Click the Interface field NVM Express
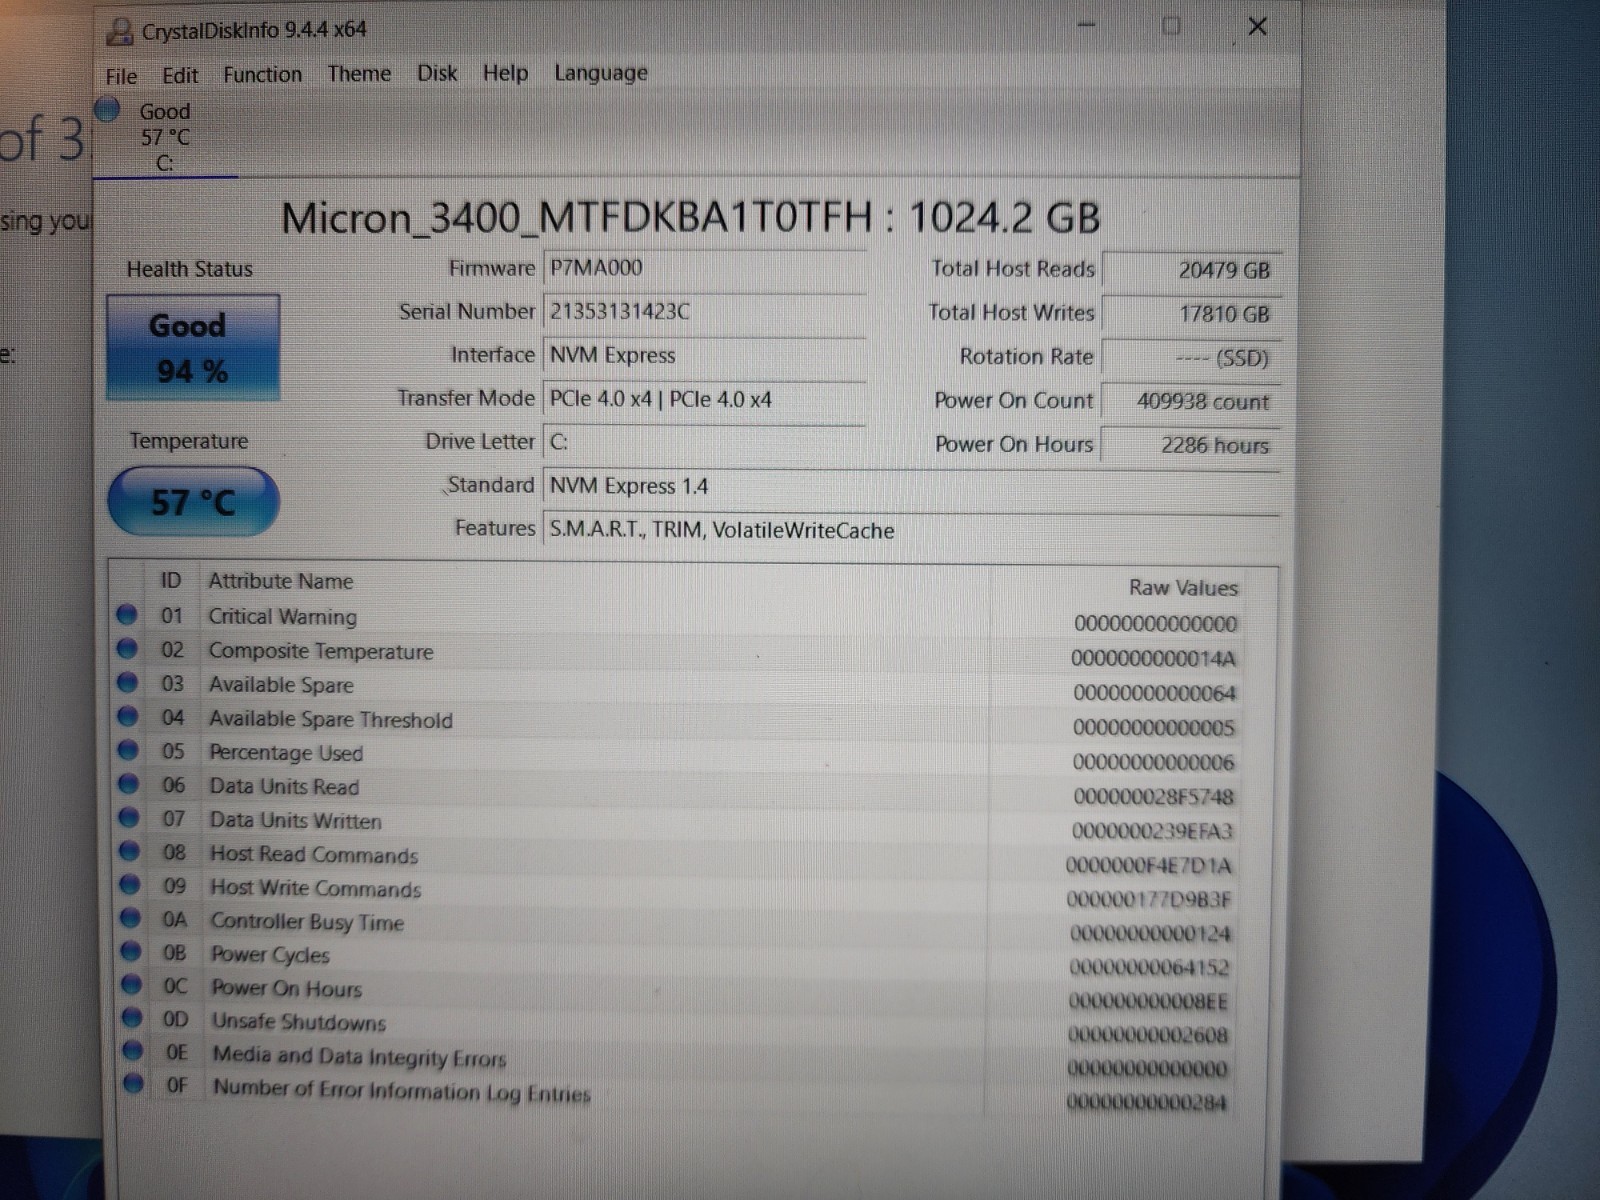The width and height of the screenshot is (1600, 1200). (704, 355)
